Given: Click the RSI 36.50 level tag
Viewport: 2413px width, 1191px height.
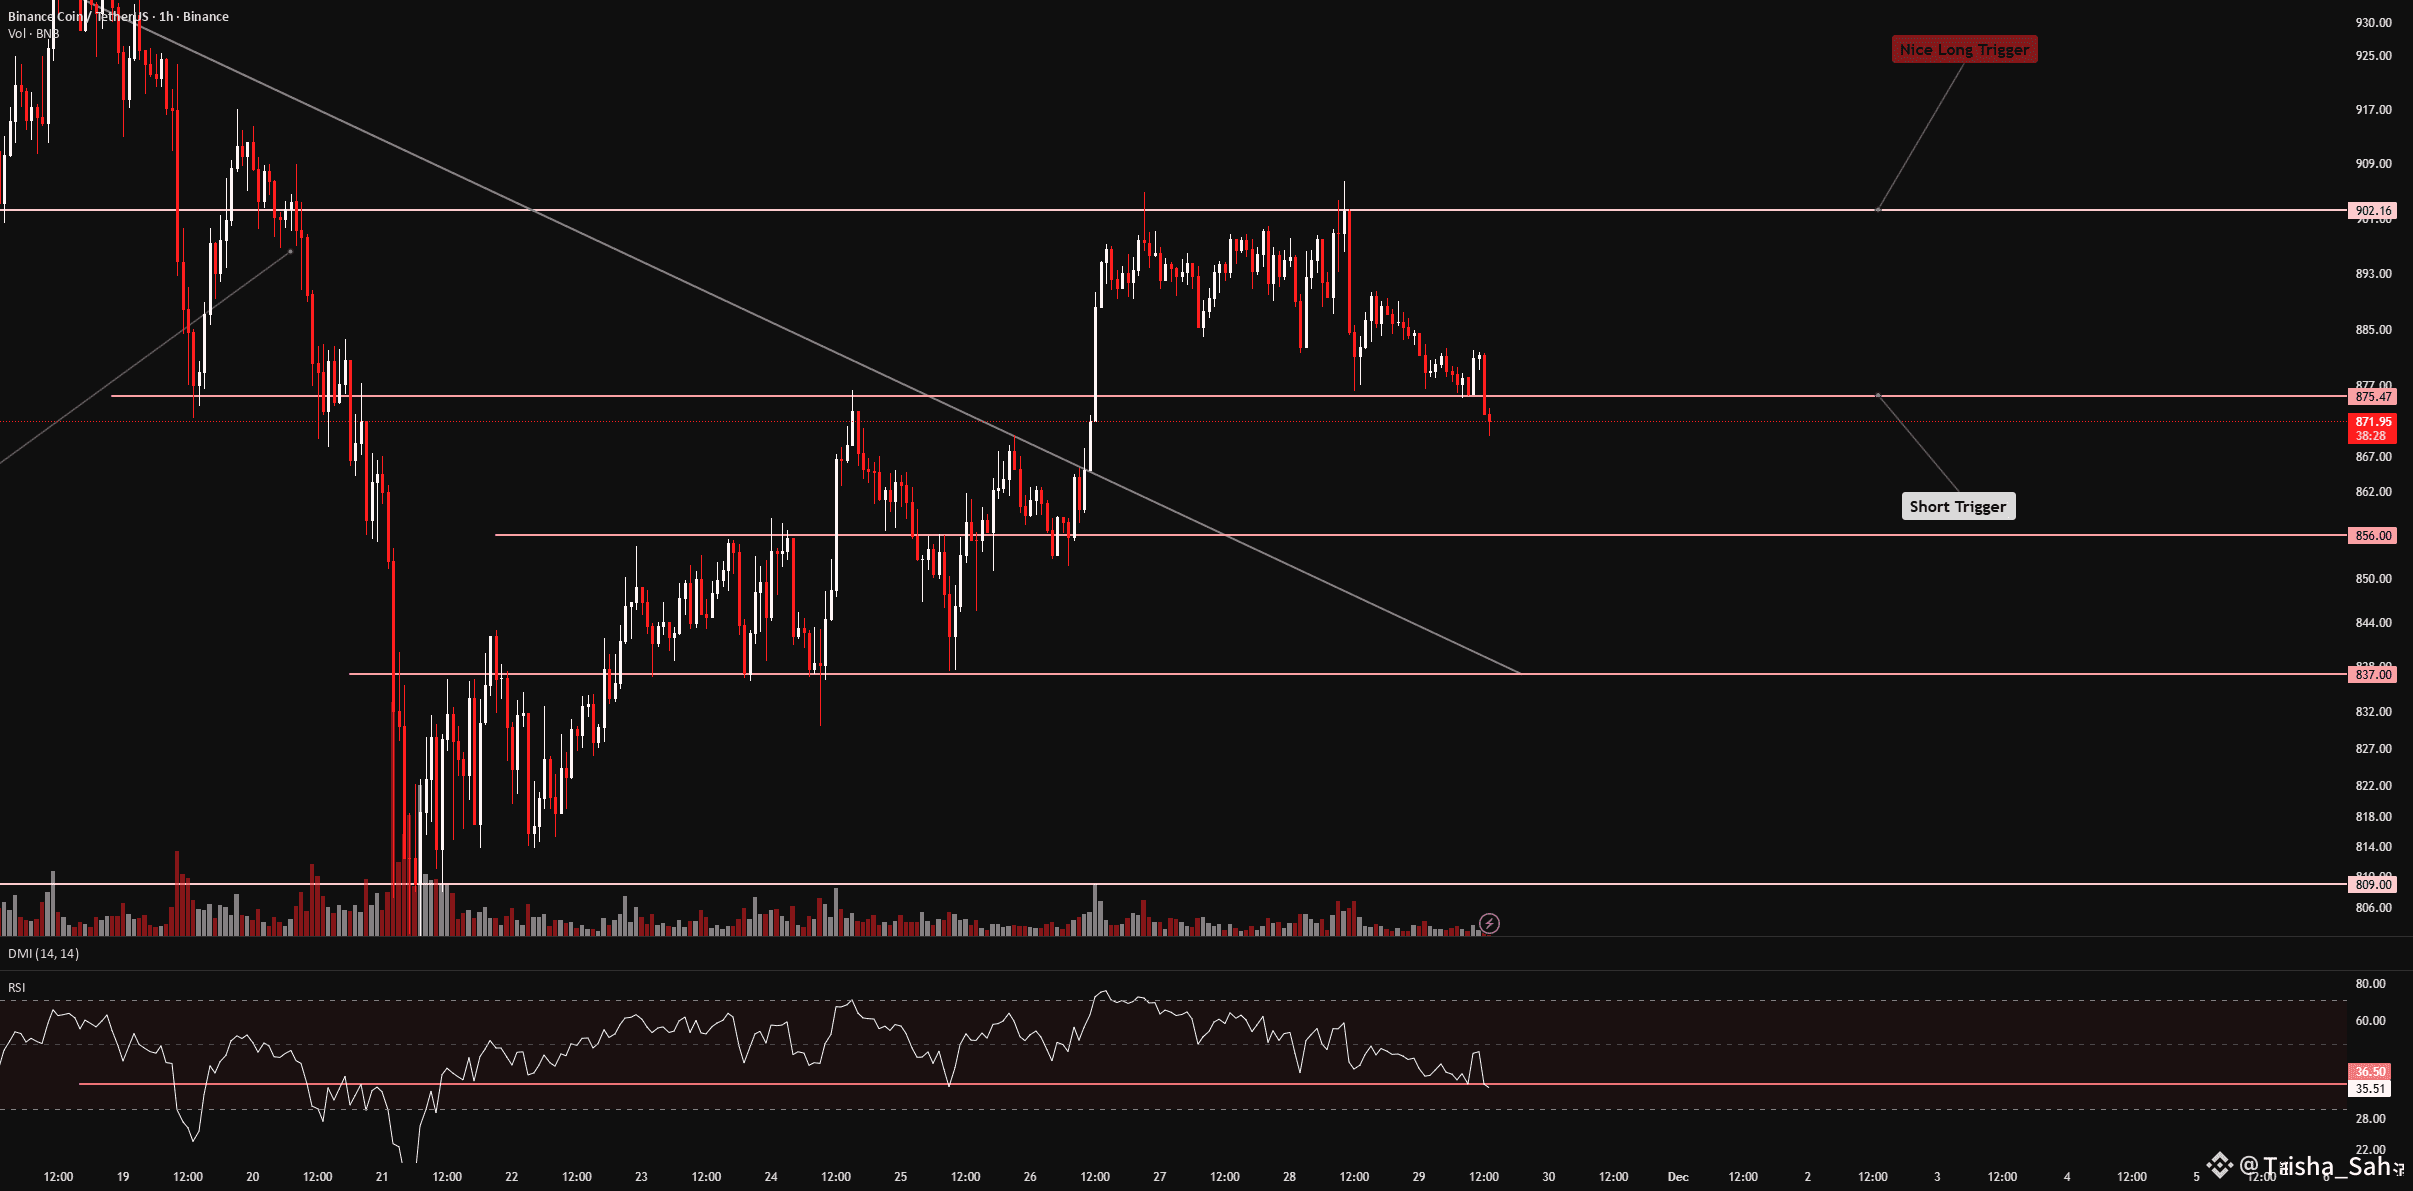Looking at the screenshot, I should pos(2370,1072).
